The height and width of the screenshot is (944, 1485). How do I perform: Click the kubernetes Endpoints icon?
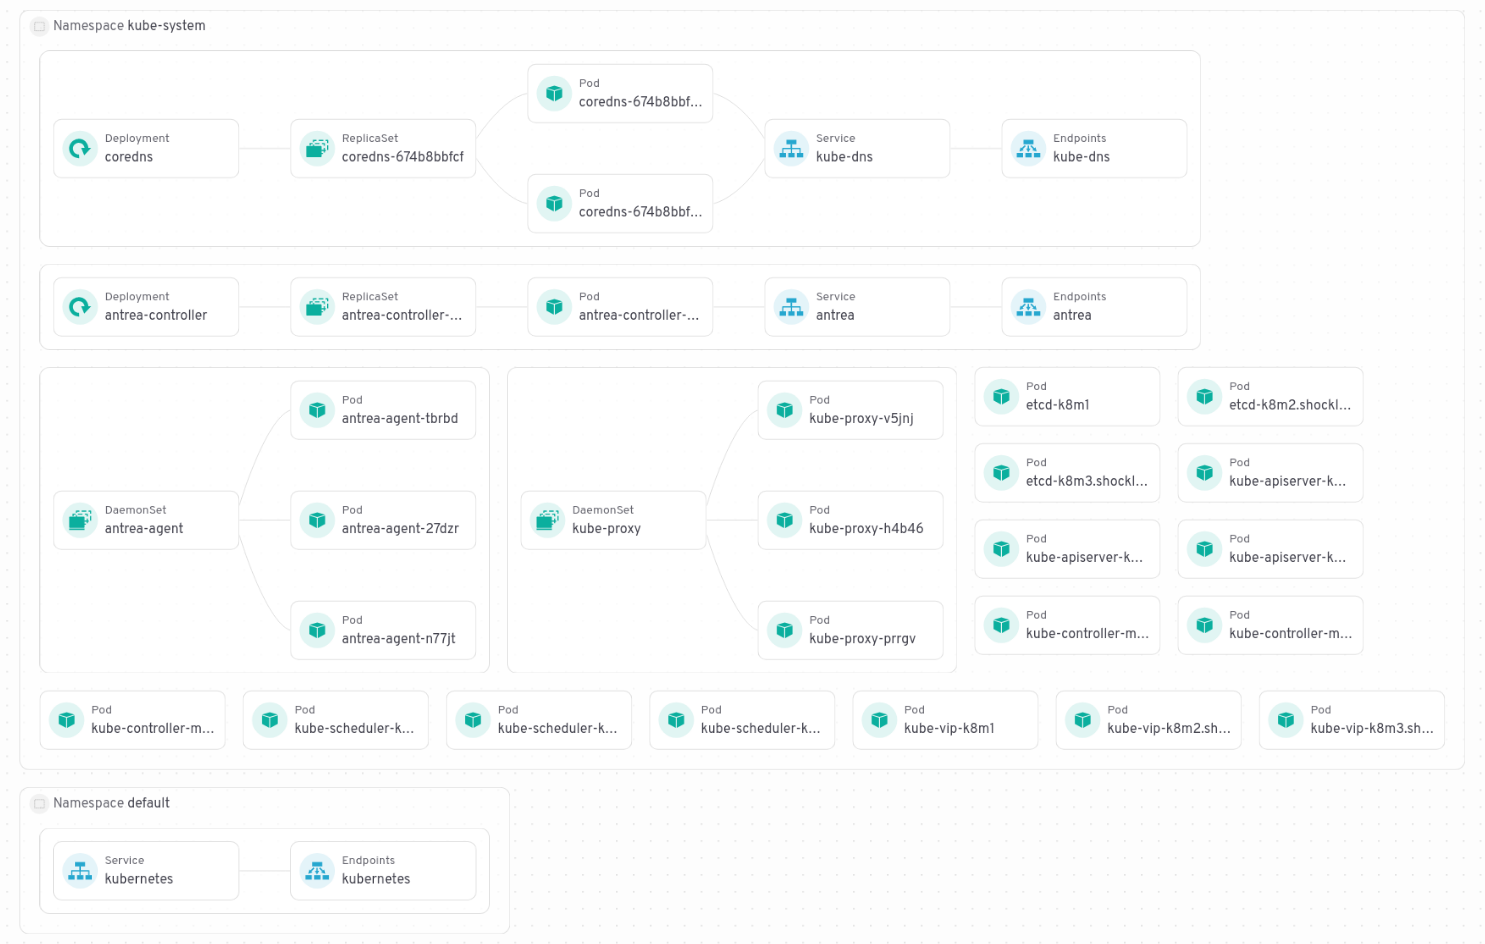(x=317, y=871)
